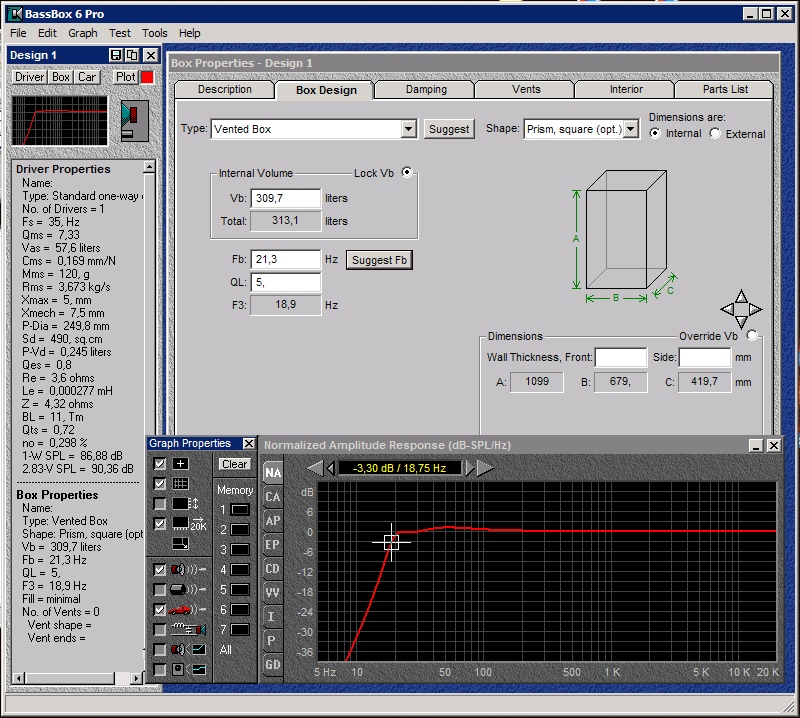Toggle the grid lines checkbox
The height and width of the screenshot is (718, 800).
point(160,484)
